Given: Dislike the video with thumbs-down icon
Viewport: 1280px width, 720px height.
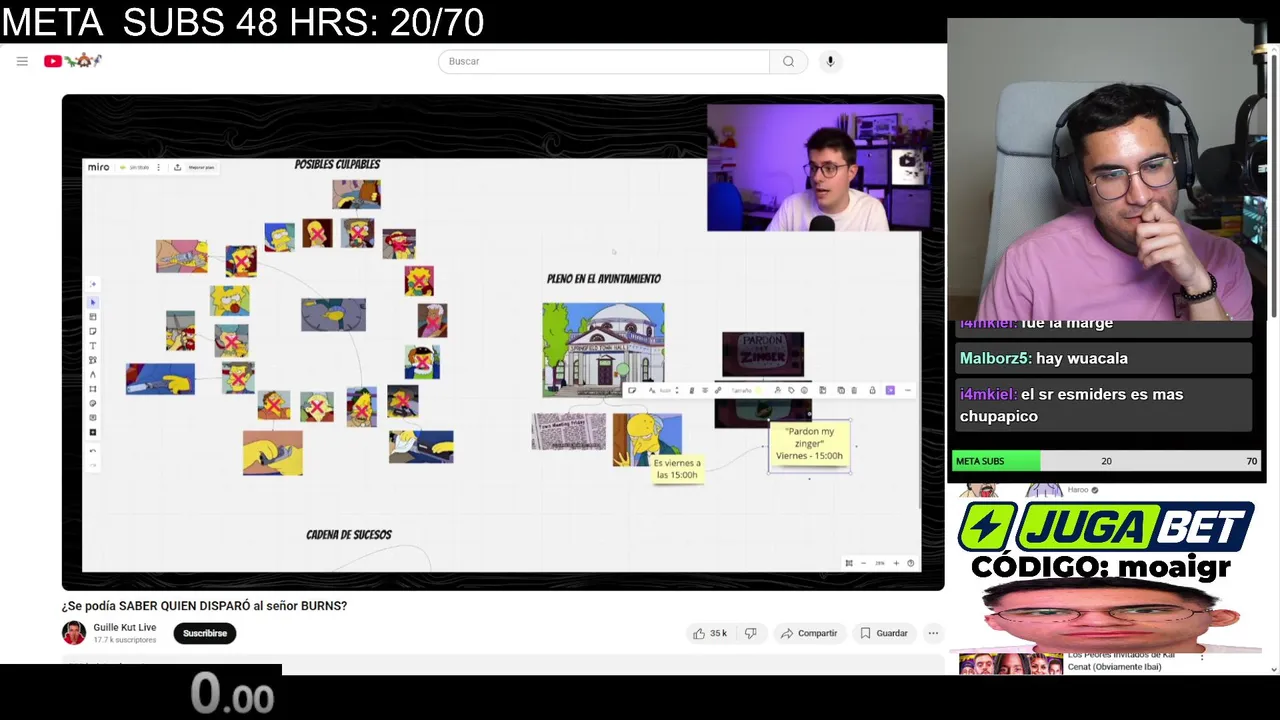Looking at the screenshot, I should pyautogui.click(x=750, y=633).
